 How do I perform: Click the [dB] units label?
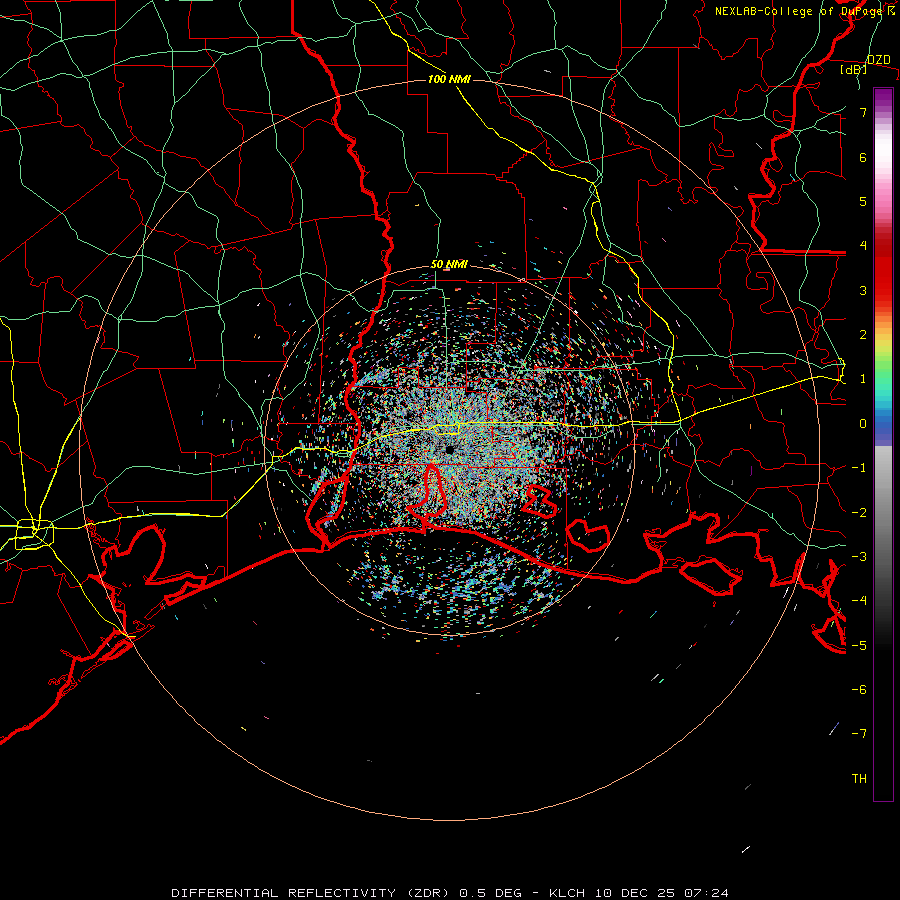click(854, 70)
